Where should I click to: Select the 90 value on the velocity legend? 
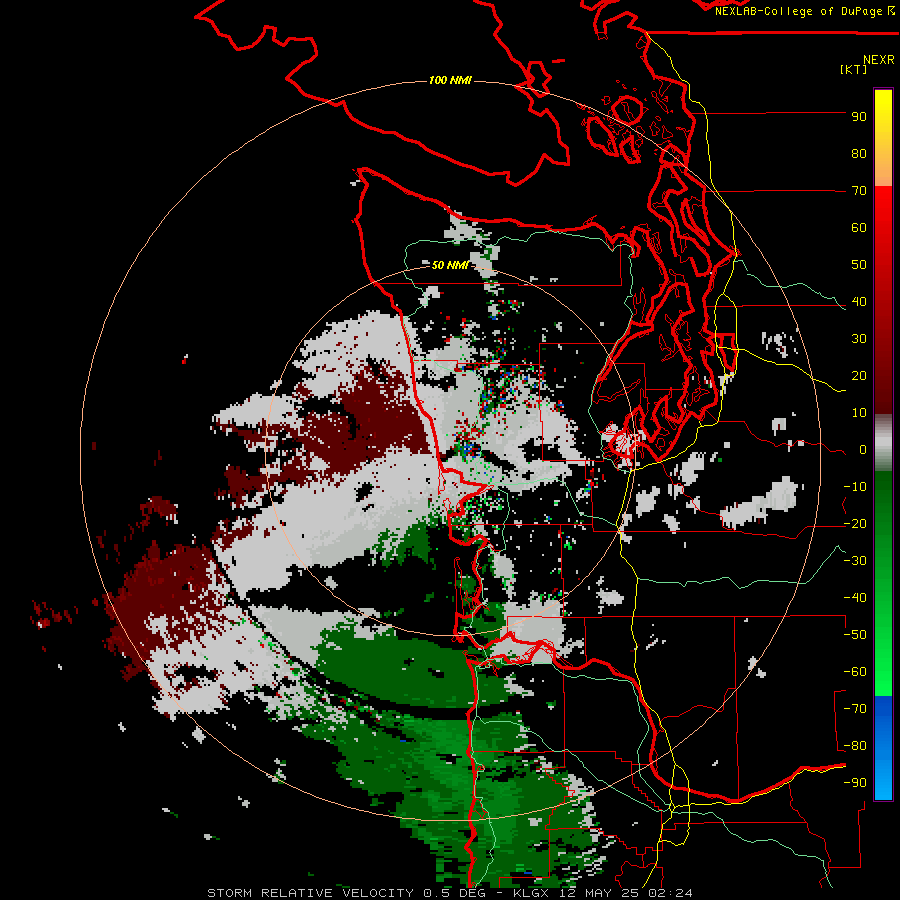point(859,117)
